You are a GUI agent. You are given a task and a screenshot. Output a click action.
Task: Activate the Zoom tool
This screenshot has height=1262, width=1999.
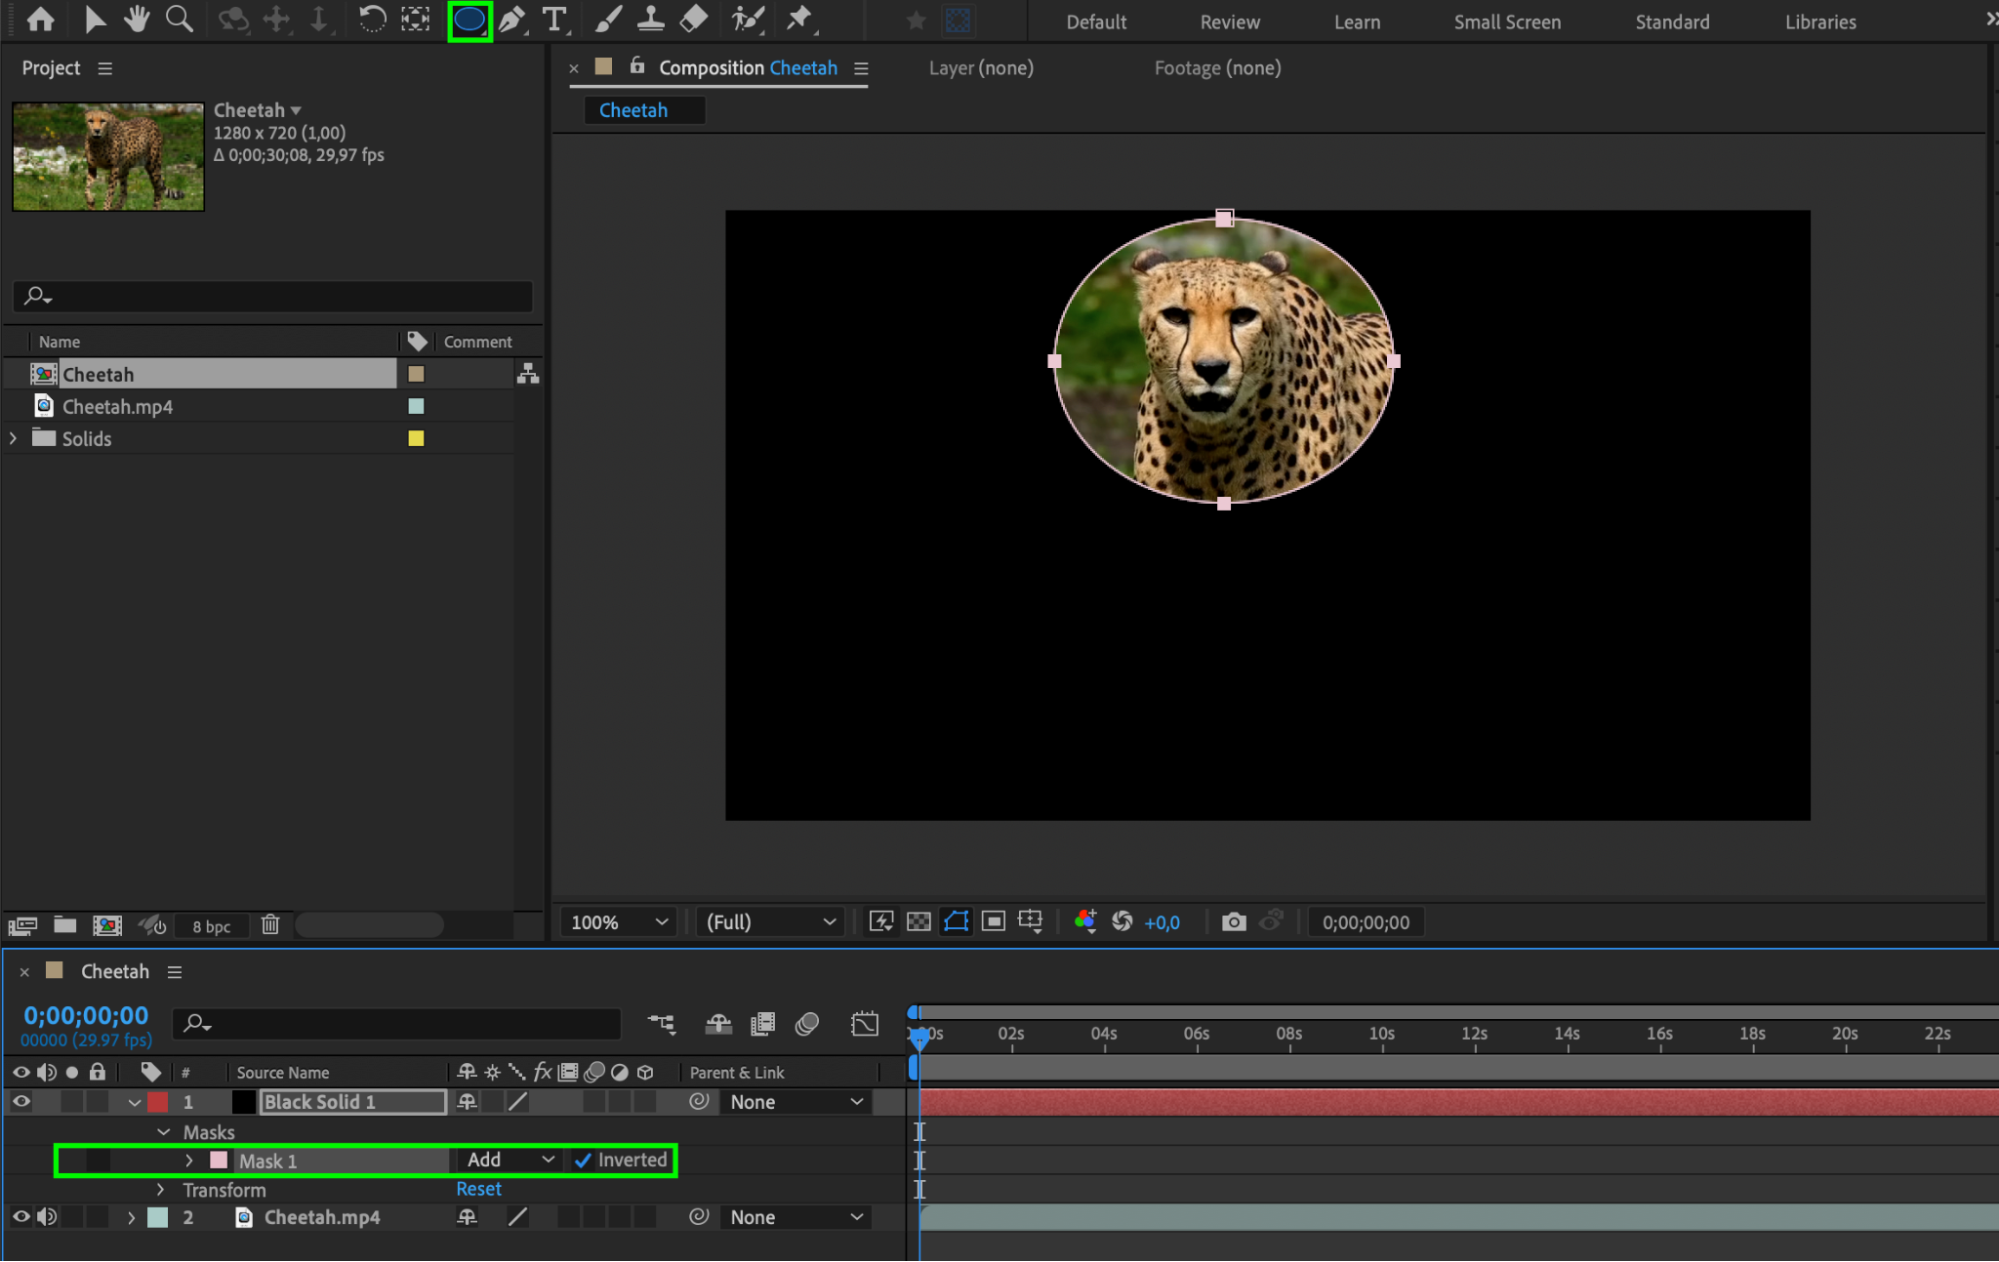179,19
